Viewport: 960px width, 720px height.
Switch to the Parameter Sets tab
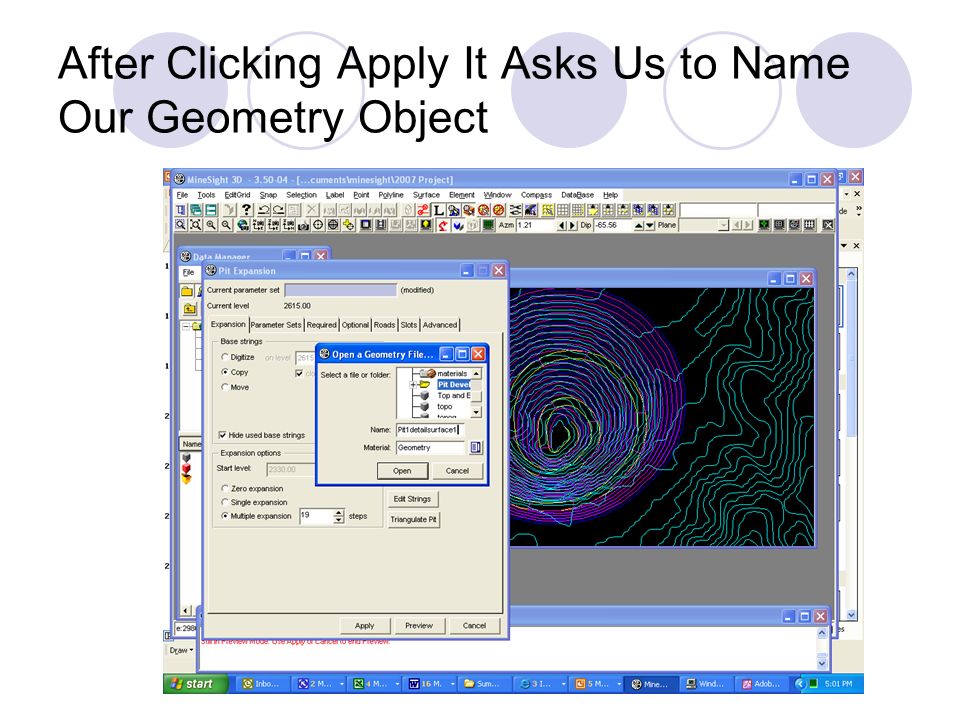click(x=276, y=325)
